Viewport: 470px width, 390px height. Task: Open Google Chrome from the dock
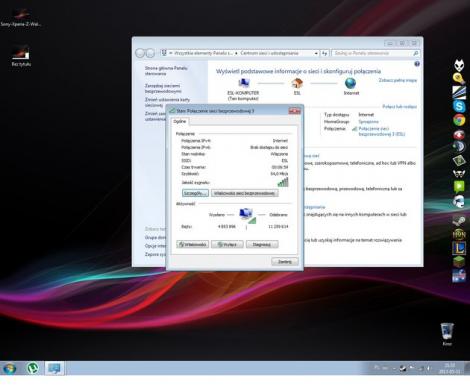(459, 120)
